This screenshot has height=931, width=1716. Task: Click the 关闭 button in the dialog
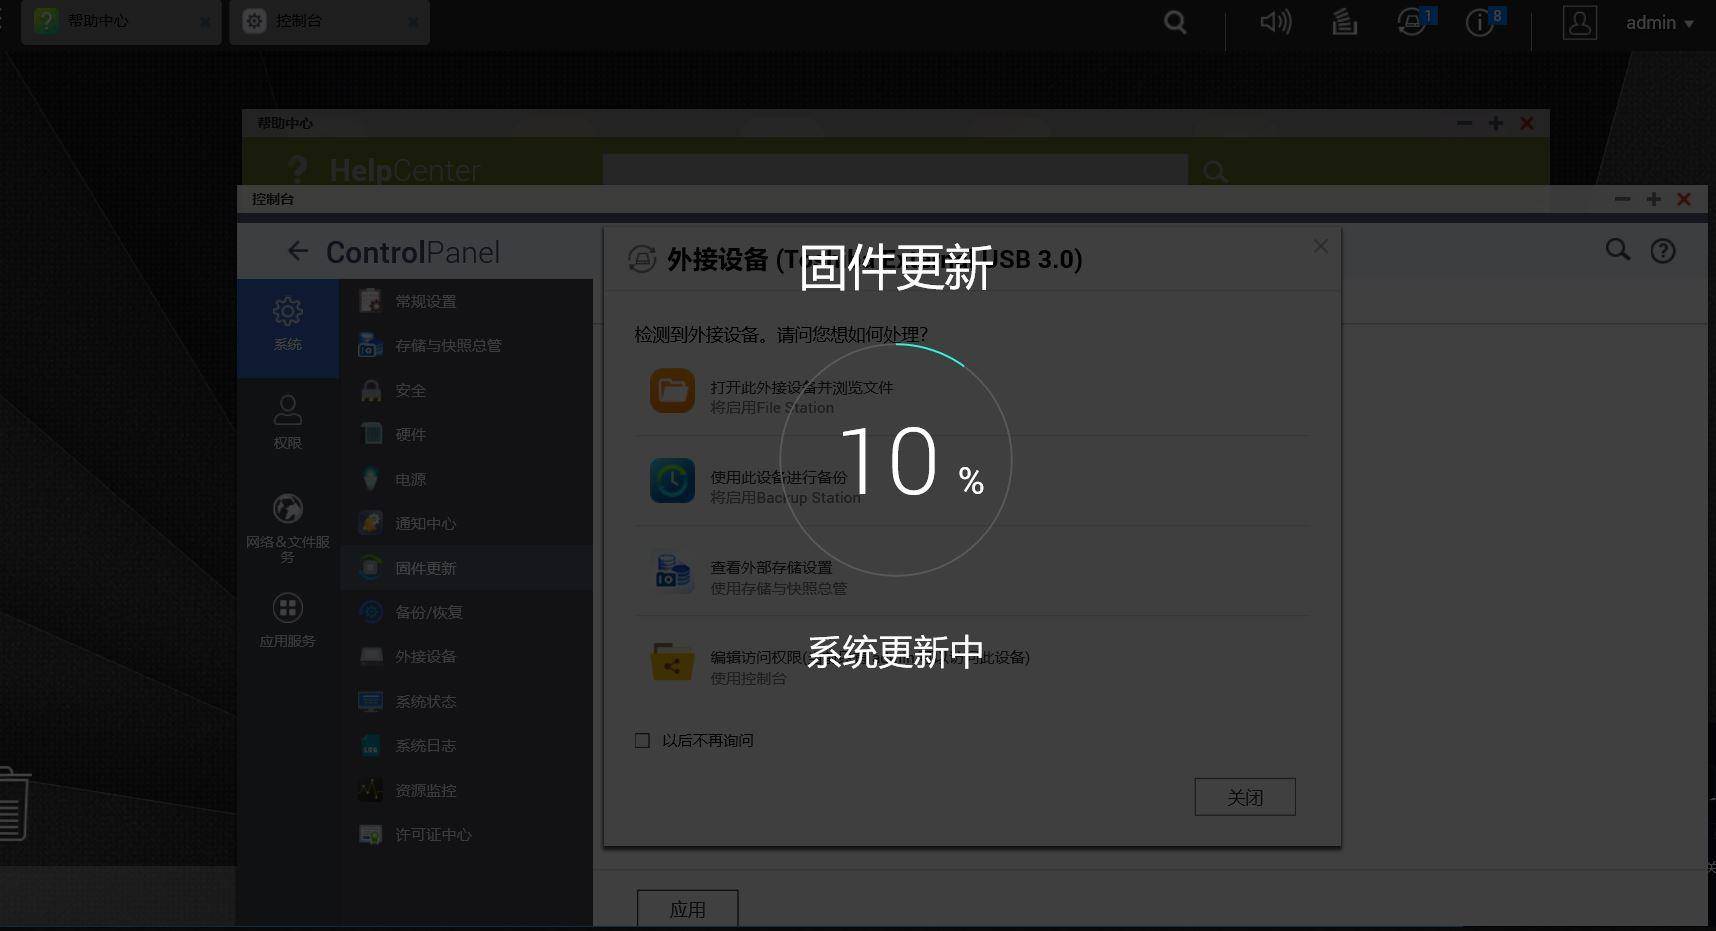[1244, 796]
